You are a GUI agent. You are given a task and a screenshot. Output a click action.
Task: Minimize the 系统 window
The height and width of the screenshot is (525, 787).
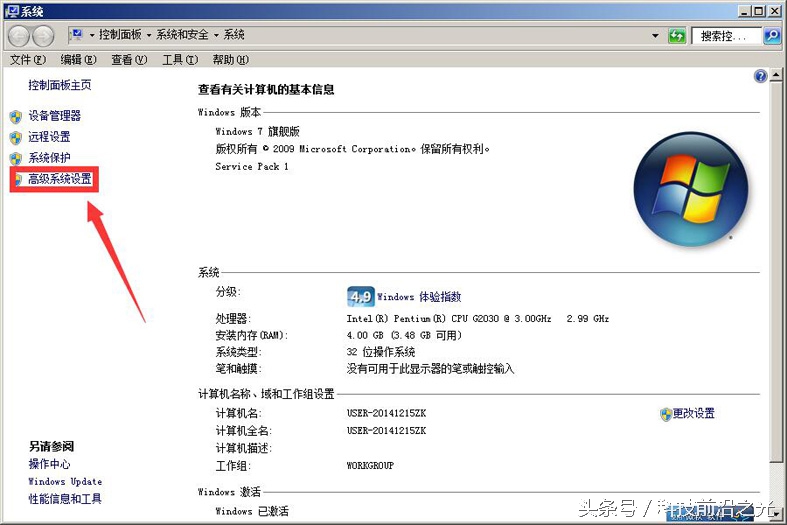pos(745,11)
